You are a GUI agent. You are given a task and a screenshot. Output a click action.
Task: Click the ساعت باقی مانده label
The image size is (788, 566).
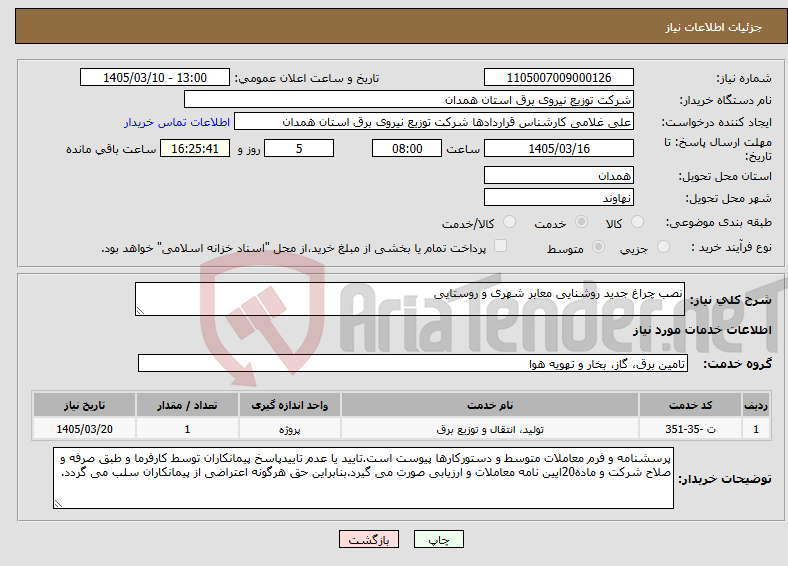click(111, 149)
